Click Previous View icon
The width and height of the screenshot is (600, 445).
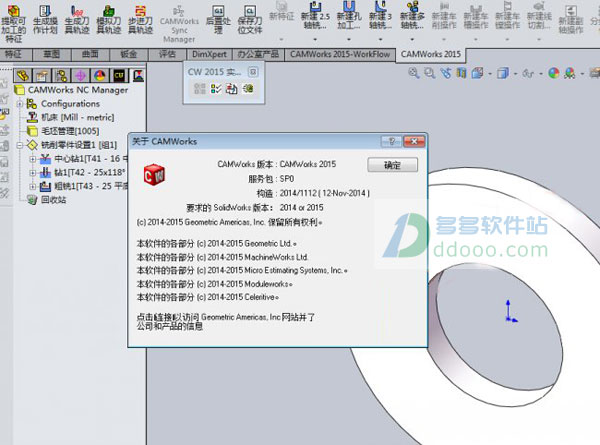point(445,73)
